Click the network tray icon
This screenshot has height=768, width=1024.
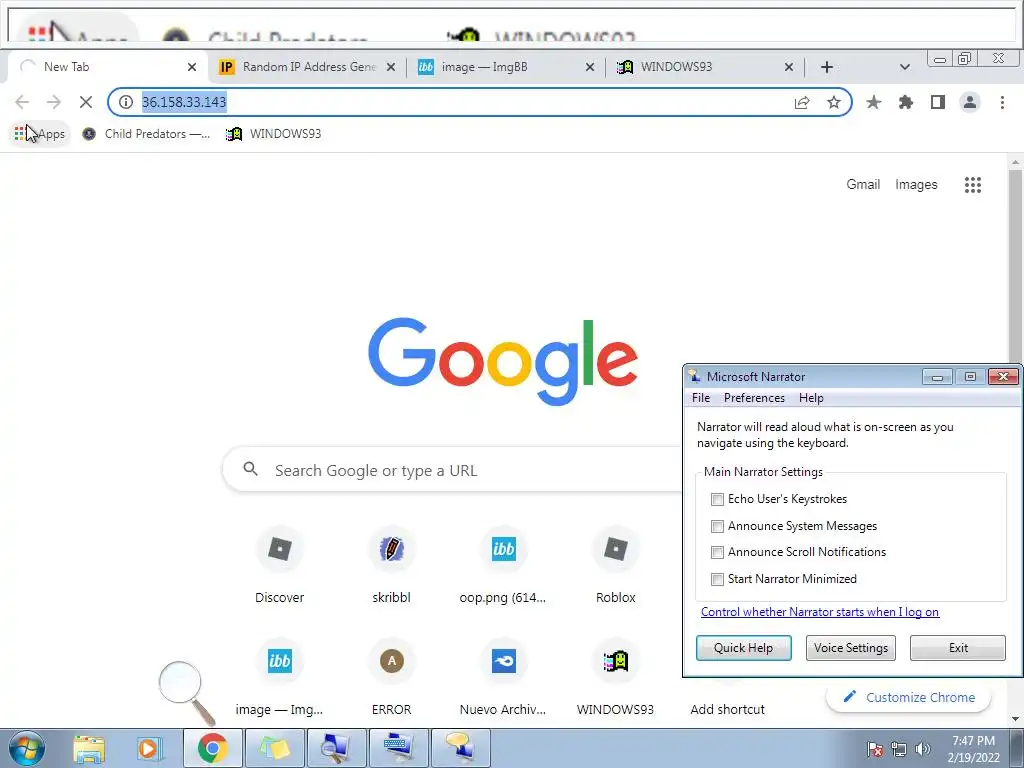[899, 750]
